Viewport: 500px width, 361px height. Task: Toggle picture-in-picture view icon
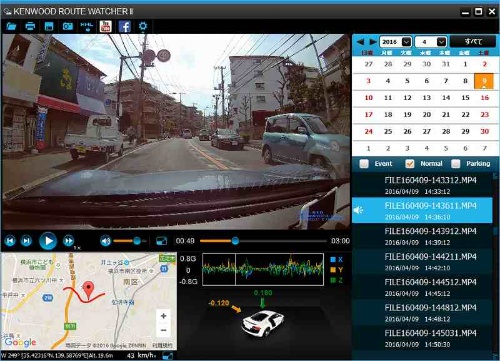(x=161, y=241)
